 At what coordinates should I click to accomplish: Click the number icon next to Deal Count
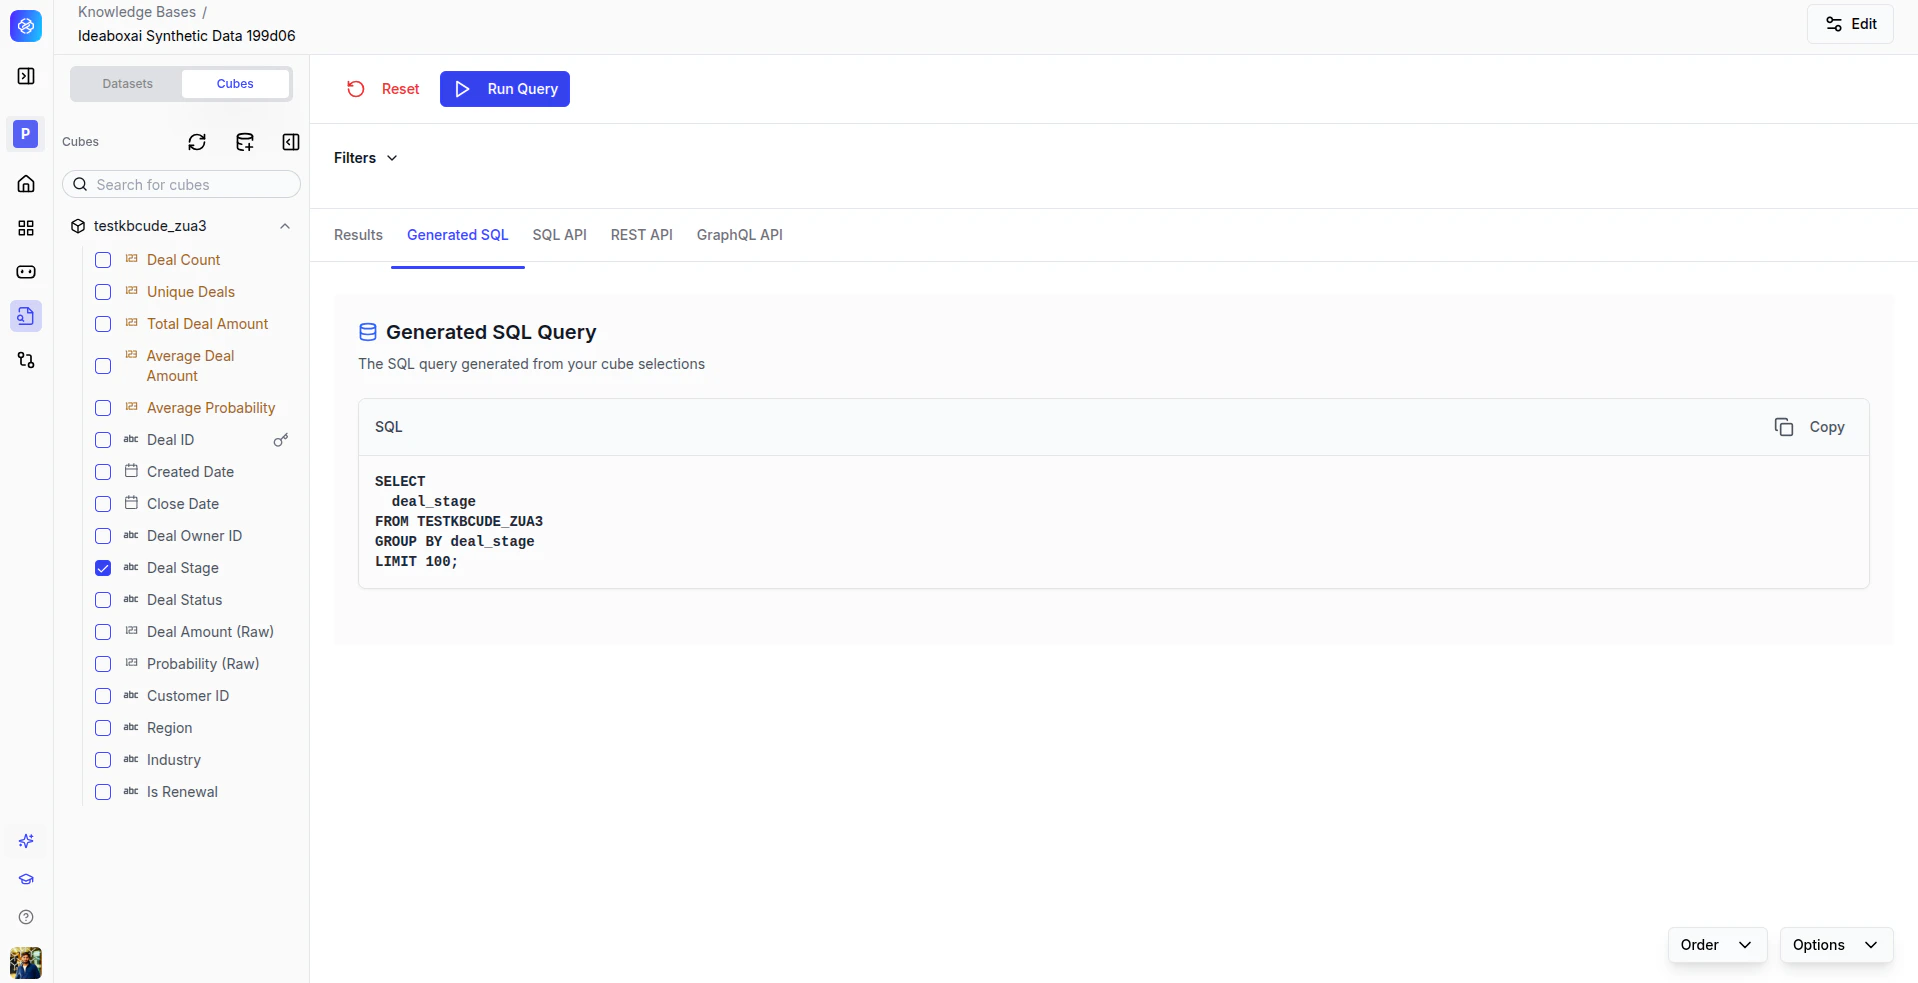tap(131, 259)
